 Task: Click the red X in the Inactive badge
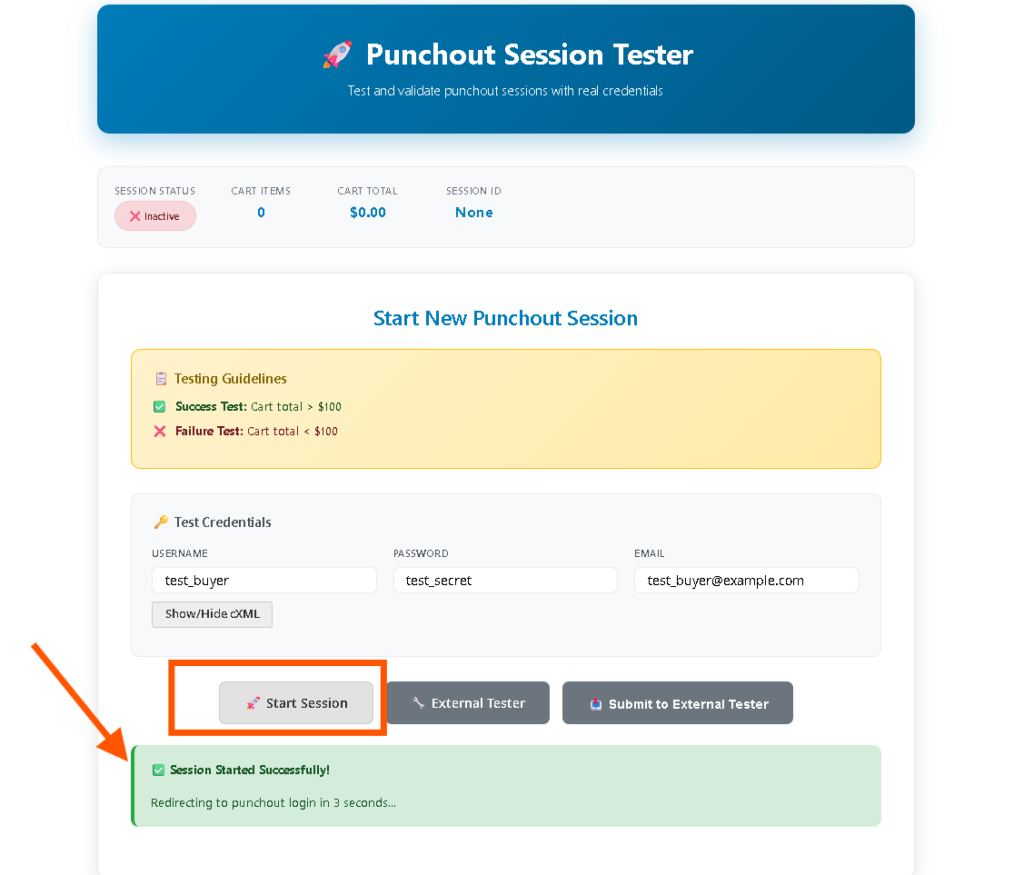[135, 216]
